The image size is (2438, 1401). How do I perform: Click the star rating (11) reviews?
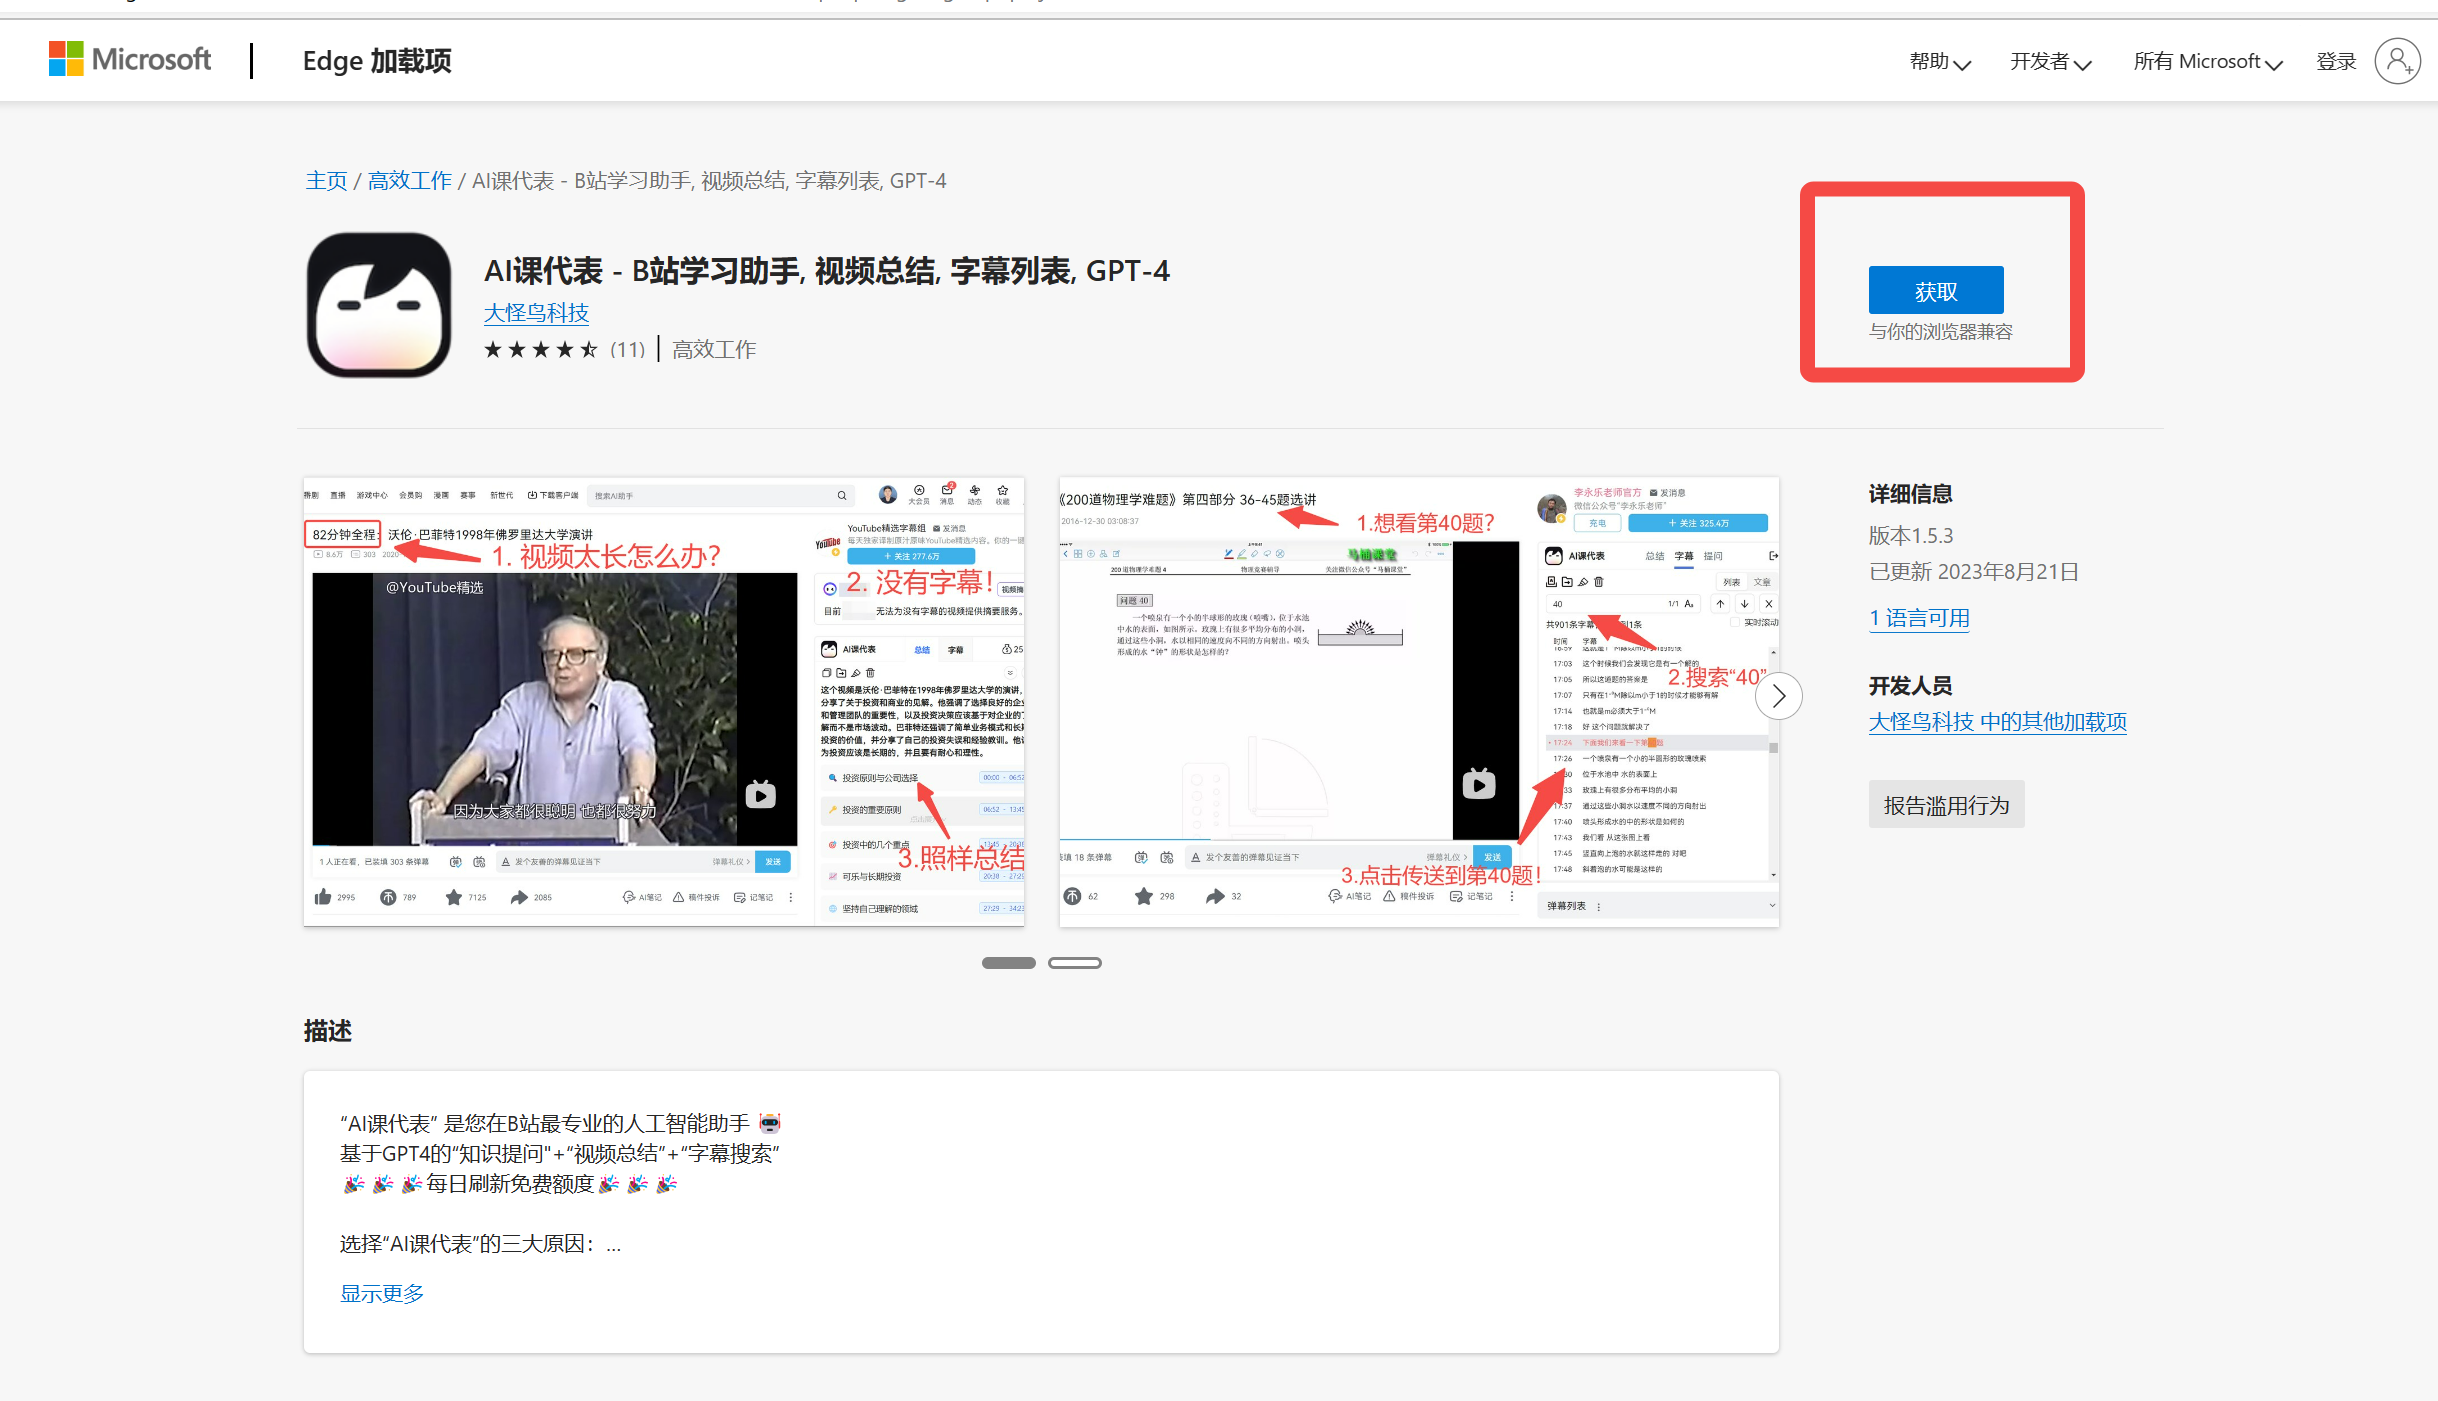coord(565,350)
